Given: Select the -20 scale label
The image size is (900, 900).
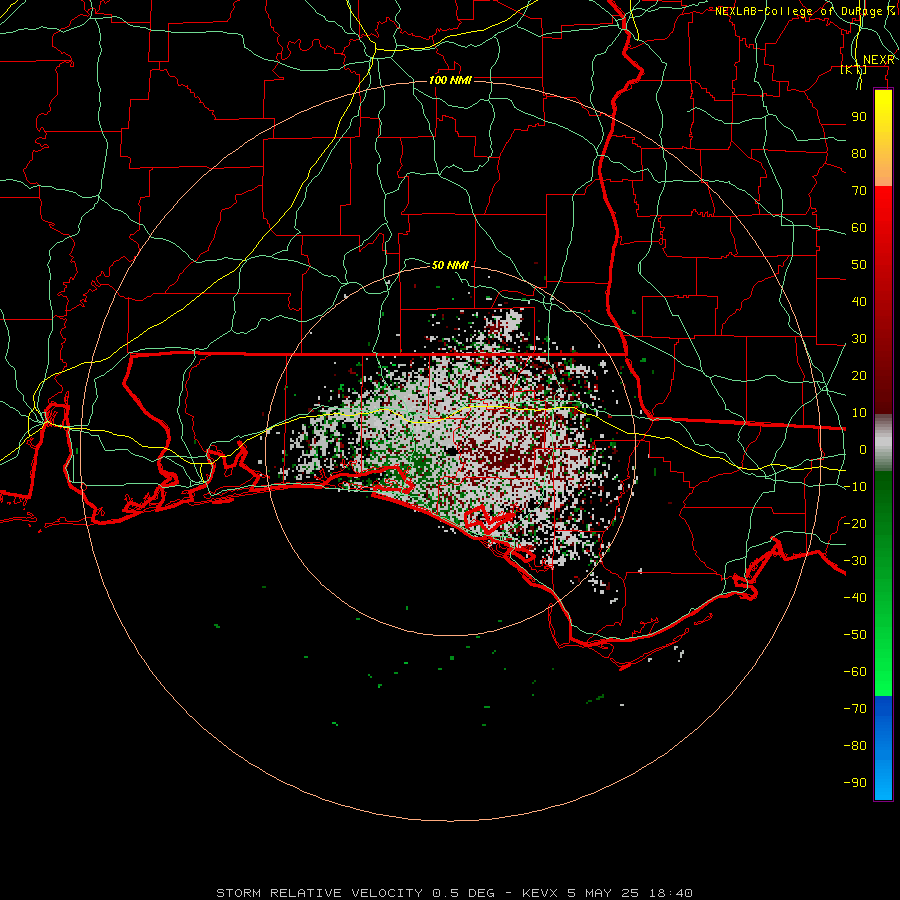Looking at the screenshot, I should point(855,523).
